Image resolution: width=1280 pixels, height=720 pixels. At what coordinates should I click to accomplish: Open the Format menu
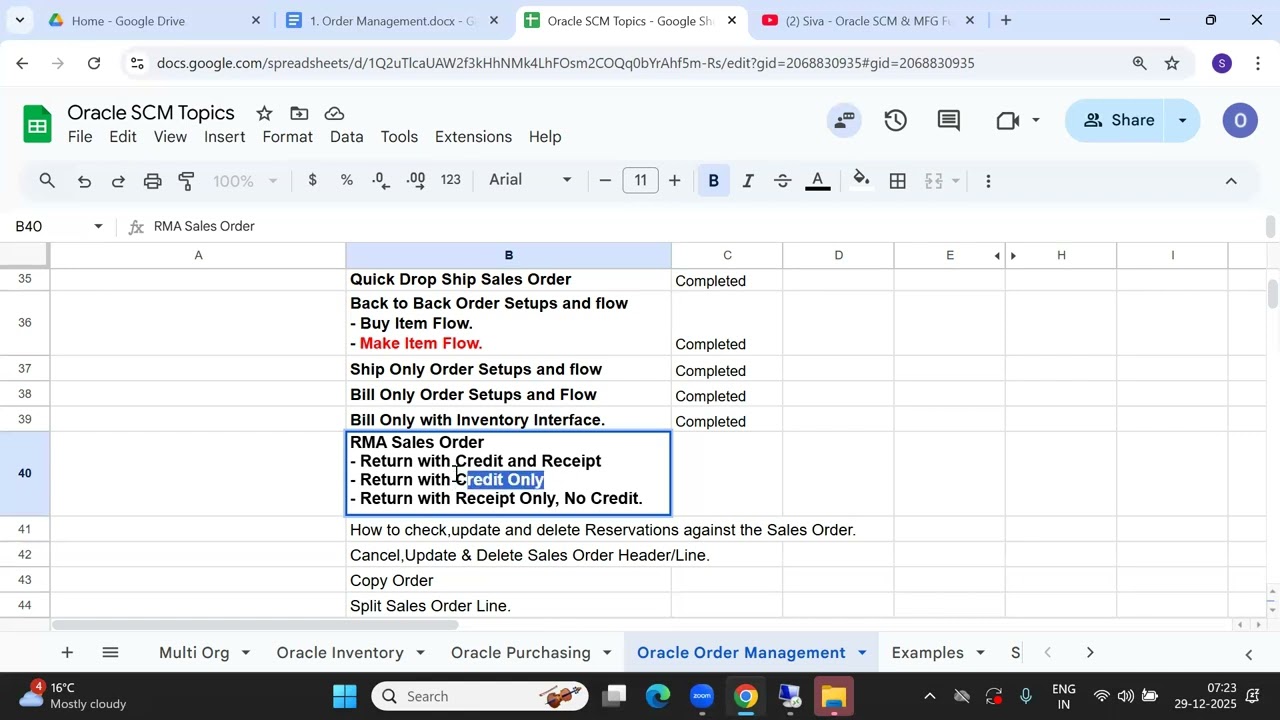[288, 137]
